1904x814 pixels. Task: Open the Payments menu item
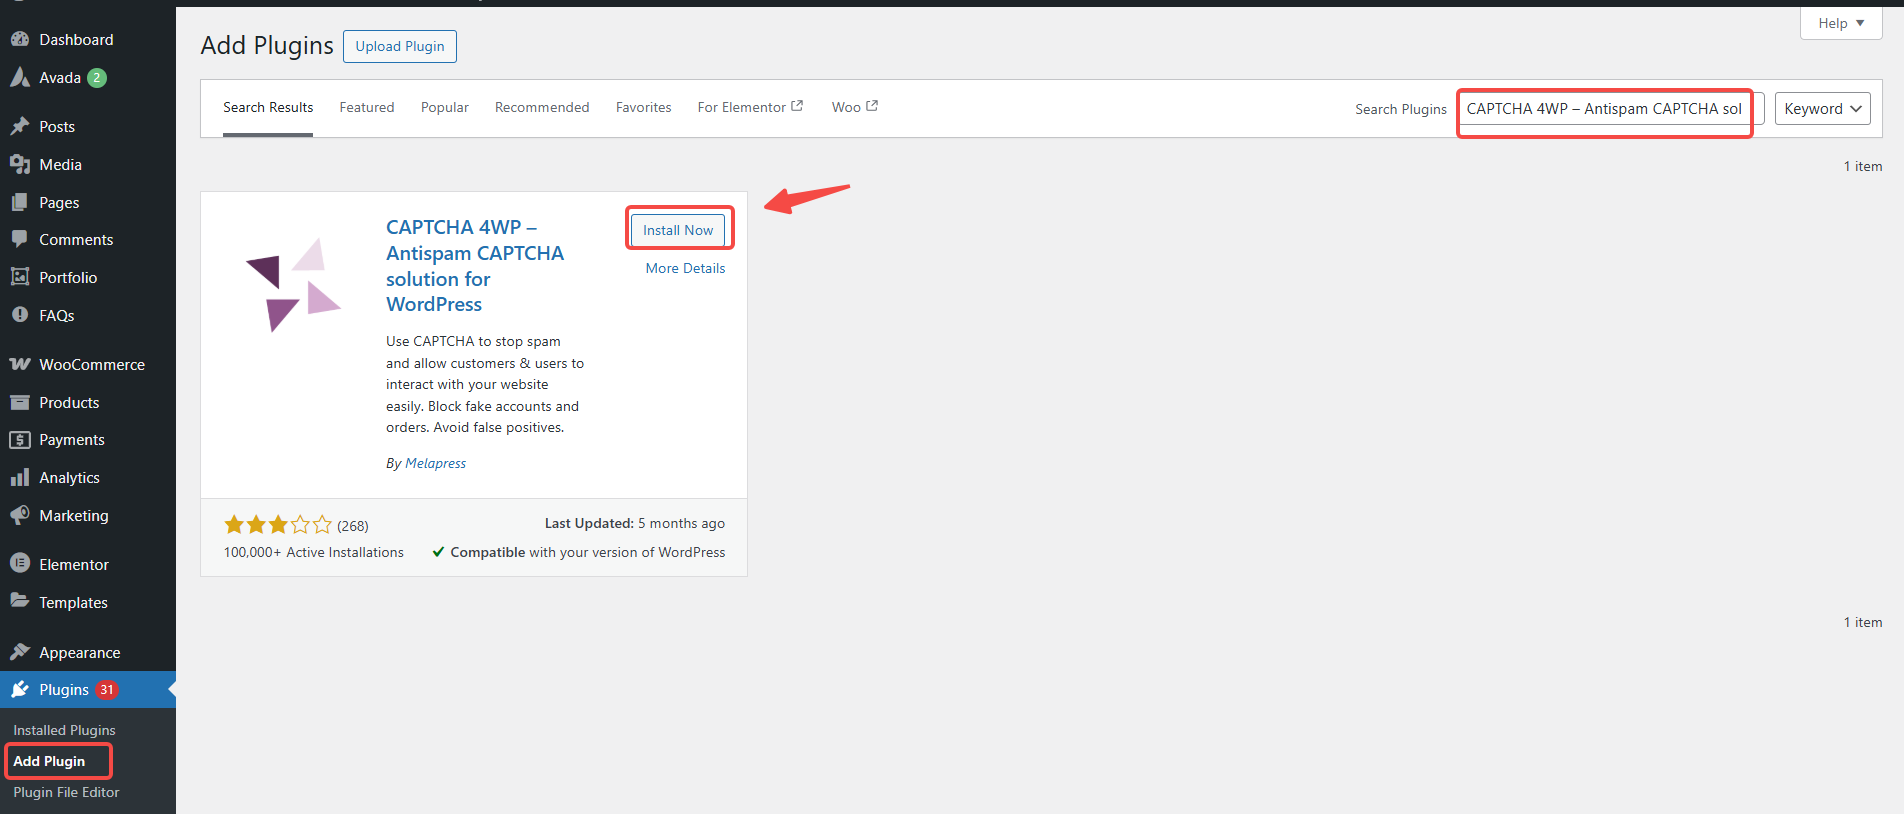pos(88,439)
